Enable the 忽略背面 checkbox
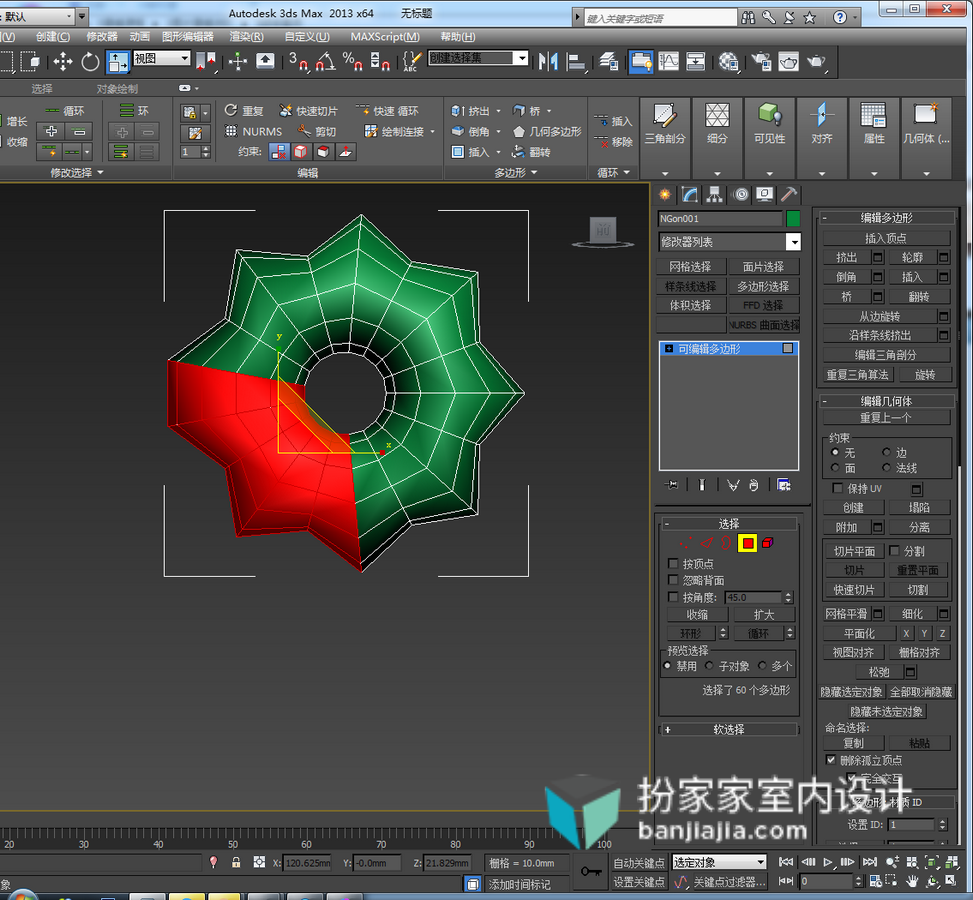Screen dimensions: 973x900 coord(673,580)
